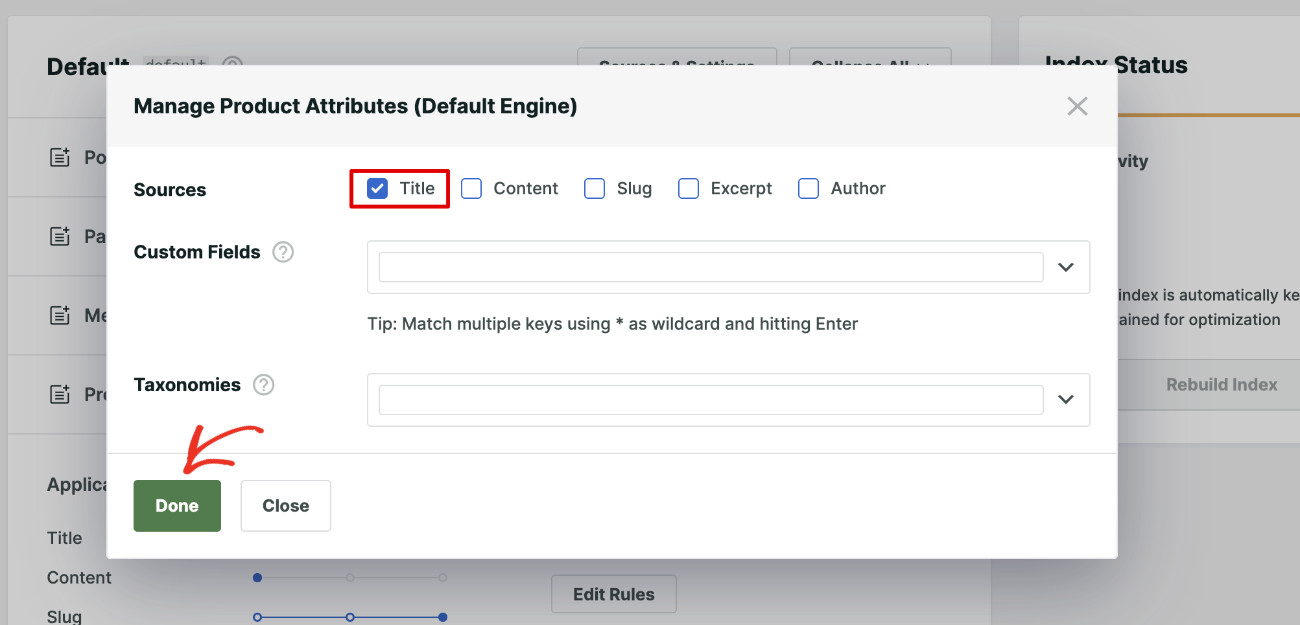Screen dimensions: 1300x625
Task: Expand the Custom Fields dropdown arrow
Action: click(x=1065, y=267)
